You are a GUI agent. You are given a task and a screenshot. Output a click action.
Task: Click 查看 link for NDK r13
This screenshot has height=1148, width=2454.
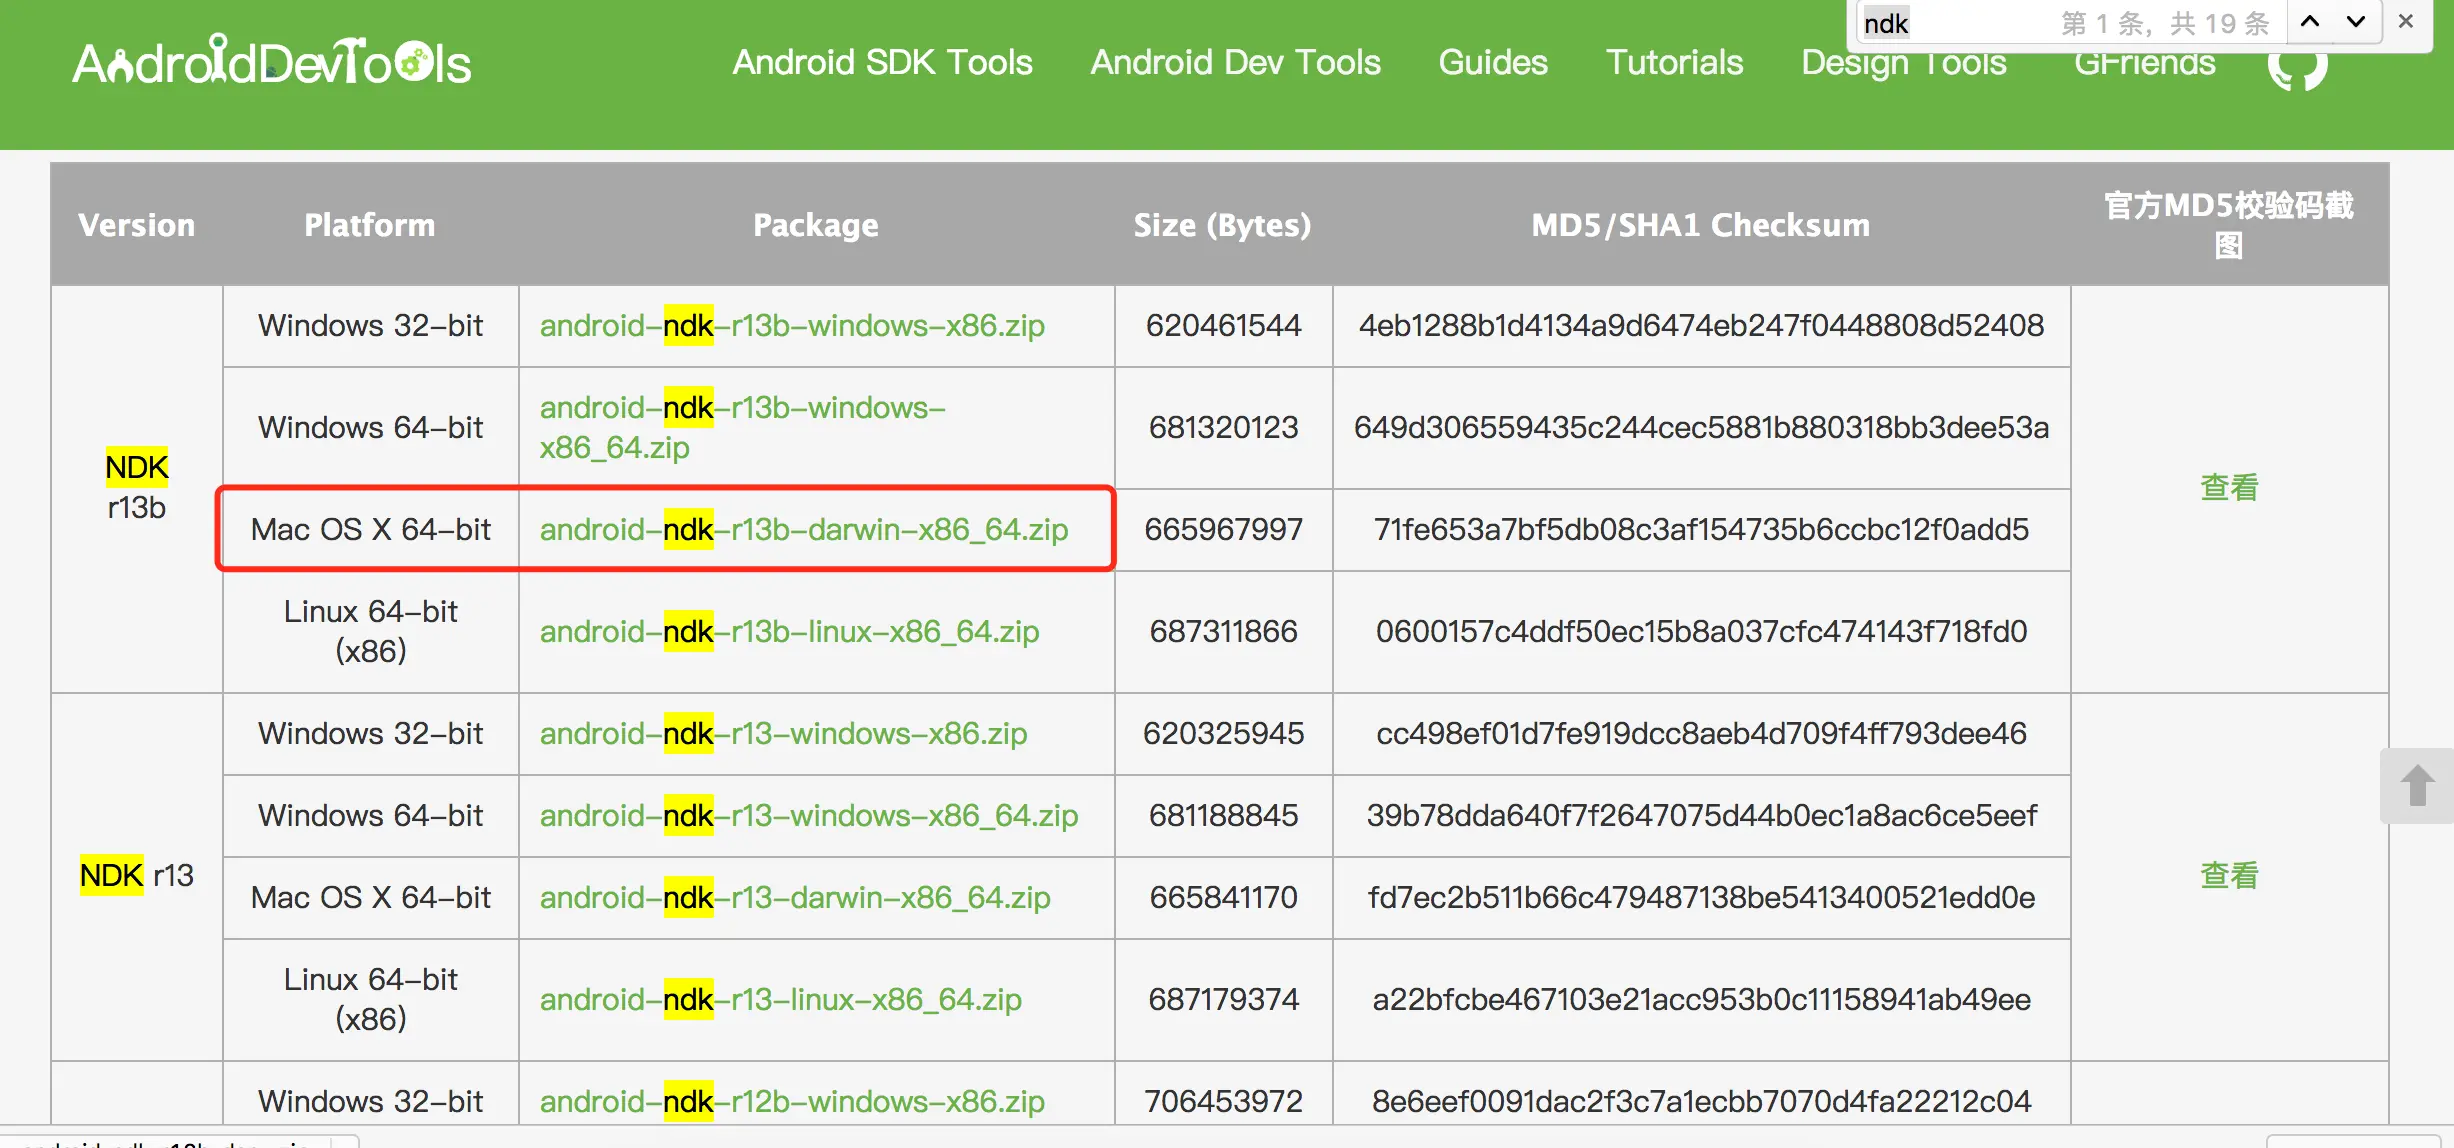[x=2229, y=876]
